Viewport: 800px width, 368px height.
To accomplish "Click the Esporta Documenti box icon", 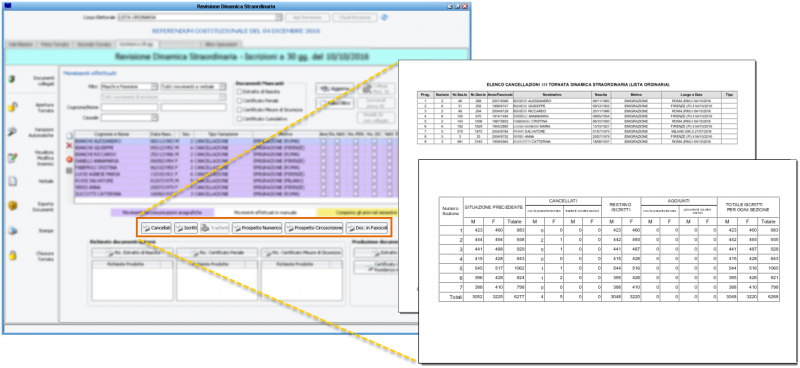I will pos(13,206).
